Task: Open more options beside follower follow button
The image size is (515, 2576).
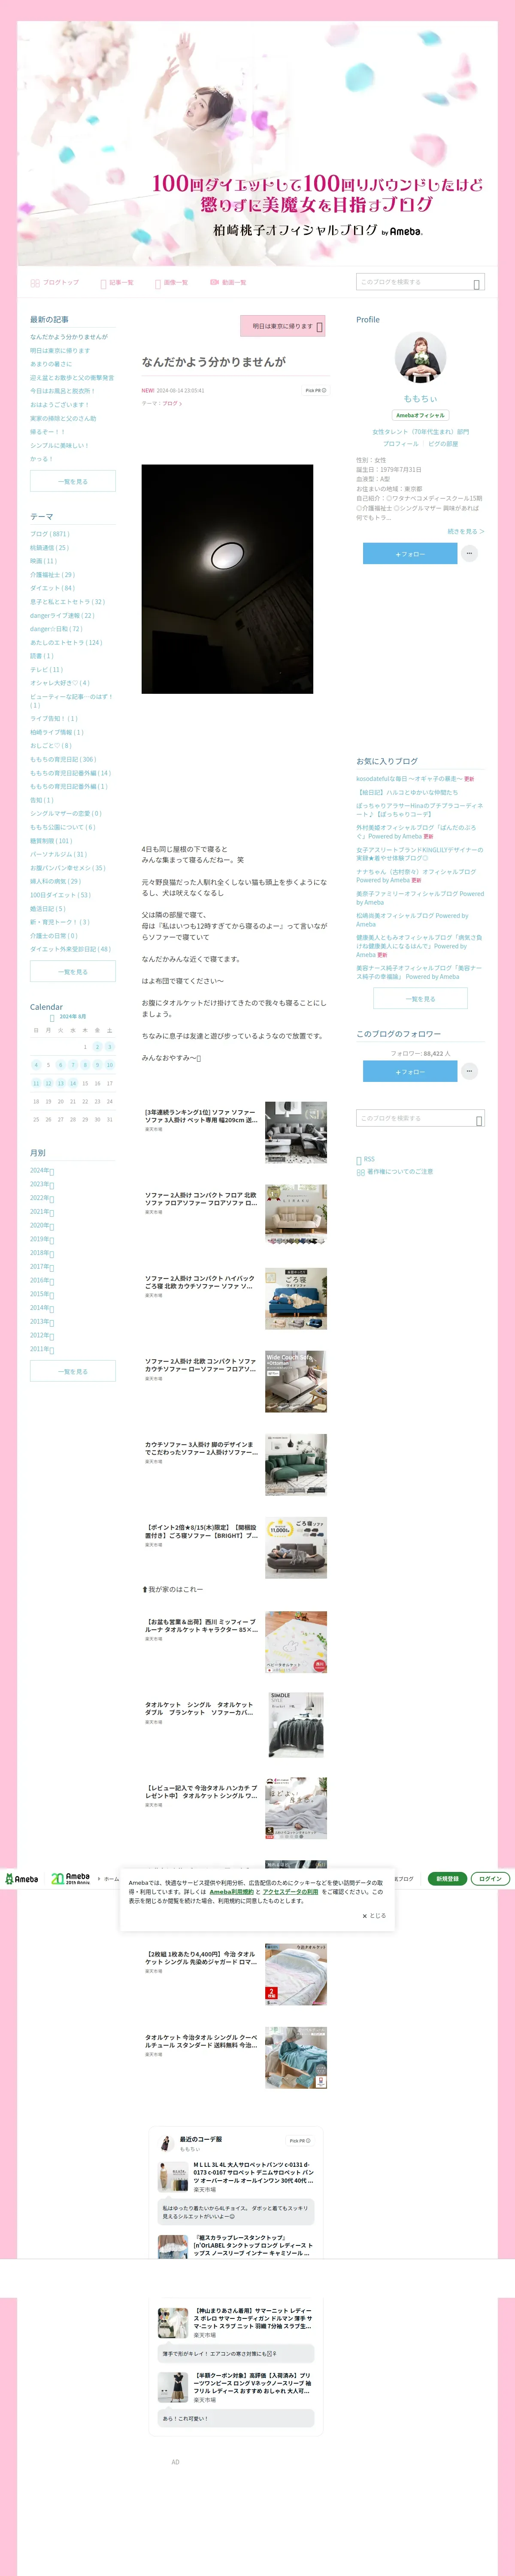Action: (469, 1071)
